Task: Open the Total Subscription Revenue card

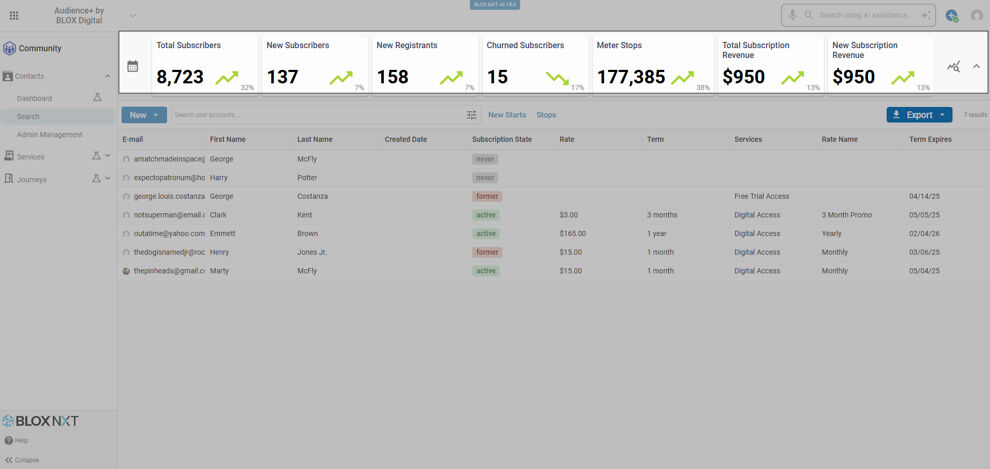Action: click(x=771, y=64)
